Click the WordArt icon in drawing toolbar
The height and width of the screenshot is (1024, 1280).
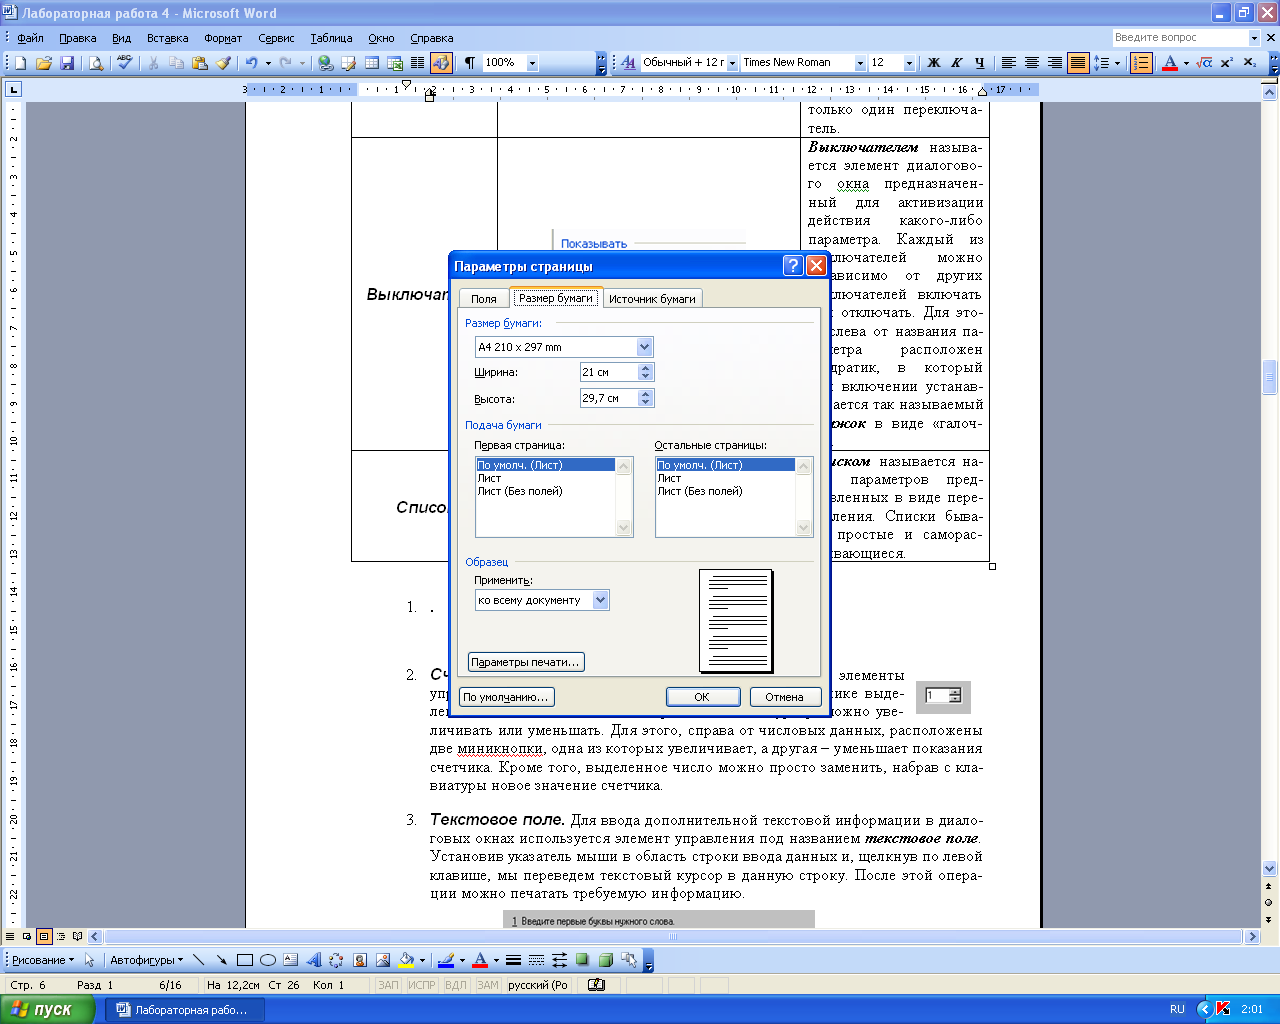pos(314,960)
